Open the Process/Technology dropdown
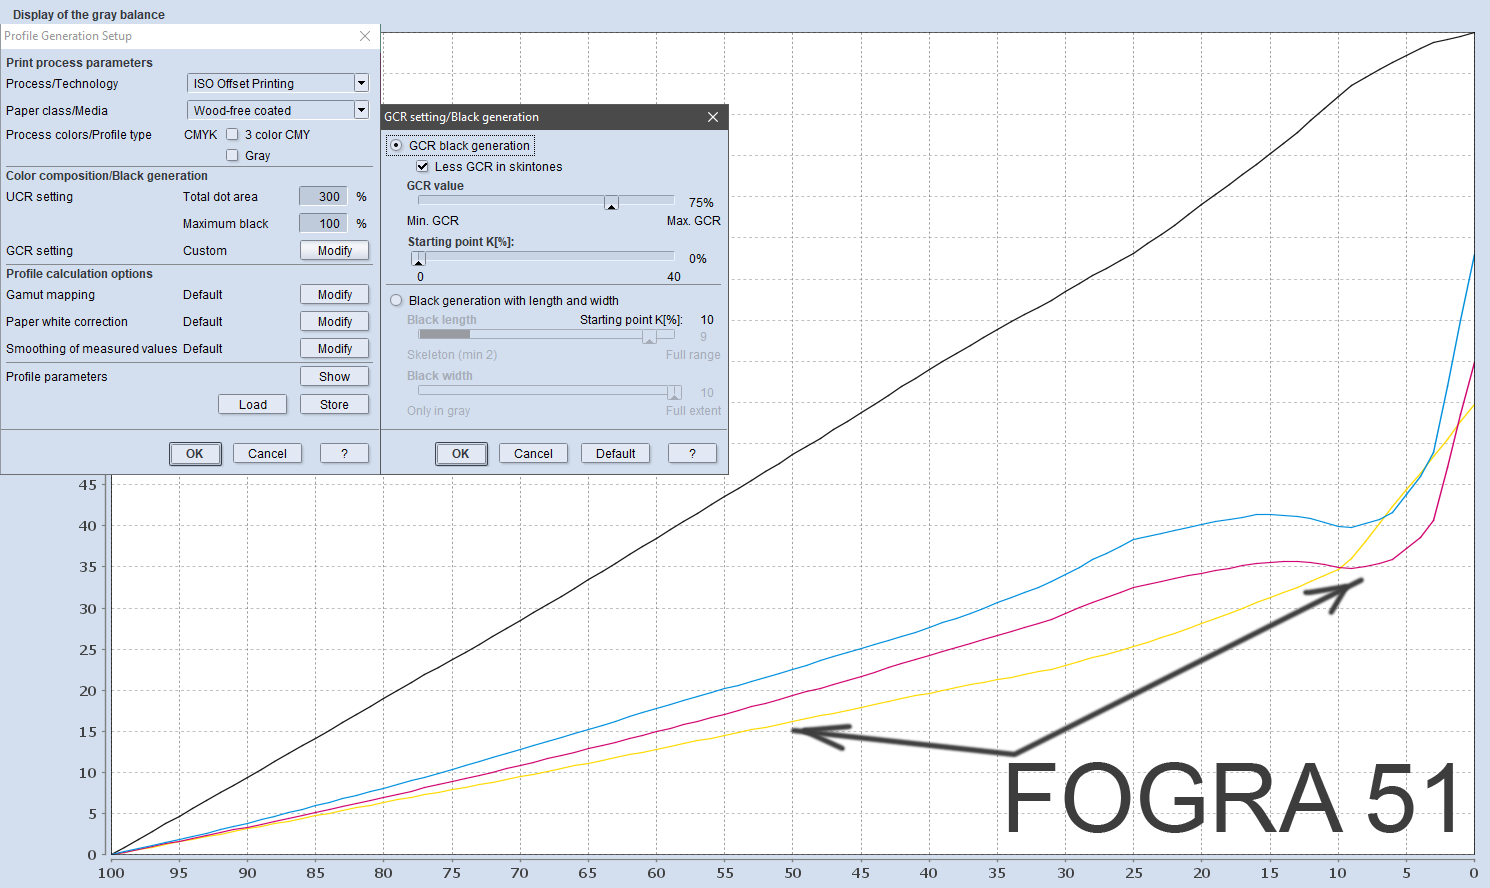The height and width of the screenshot is (888, 1490). tap(362, 83)
